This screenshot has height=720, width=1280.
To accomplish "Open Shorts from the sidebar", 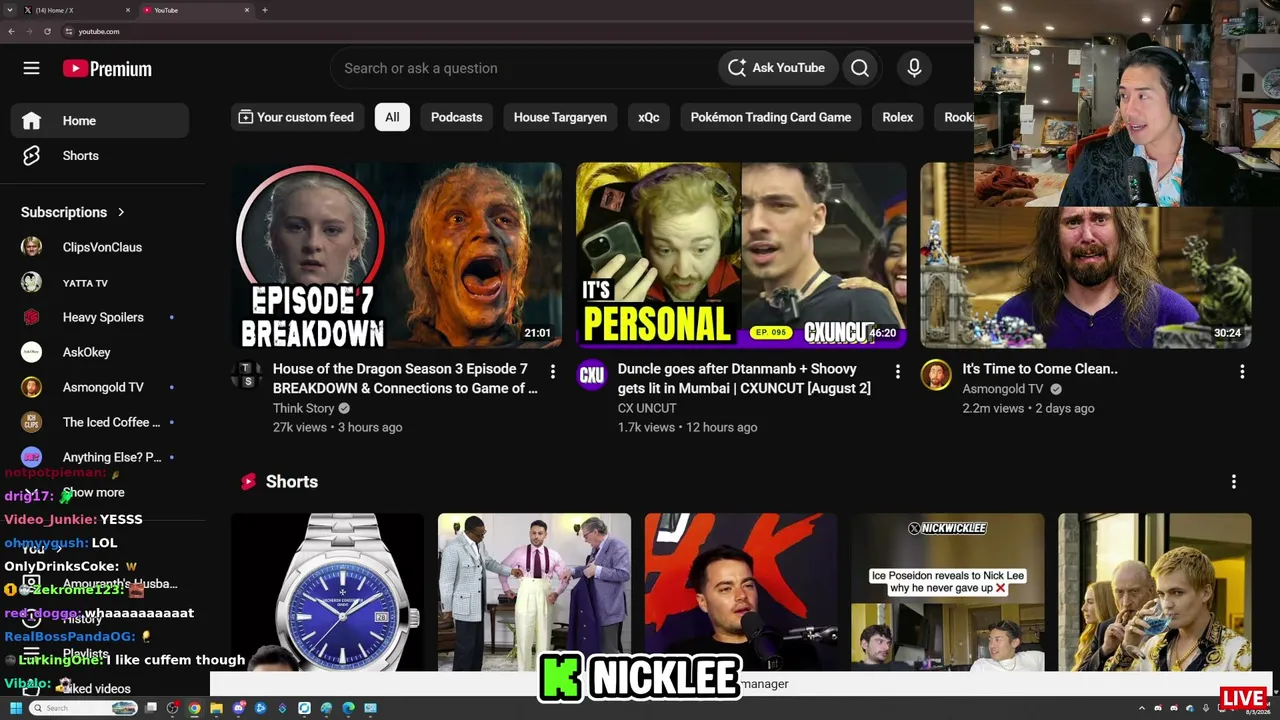I will [100, 156].
